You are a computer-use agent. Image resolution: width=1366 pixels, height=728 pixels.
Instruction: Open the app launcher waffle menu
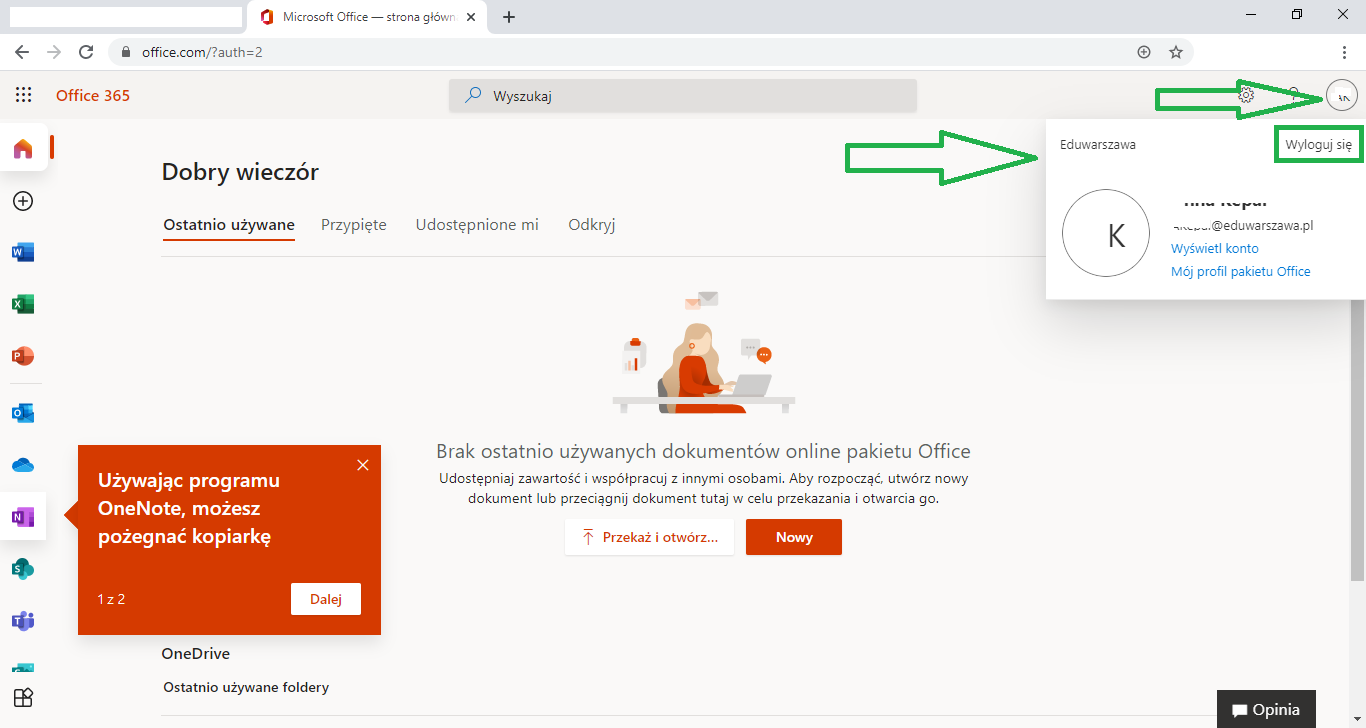(x=24, y=95)
